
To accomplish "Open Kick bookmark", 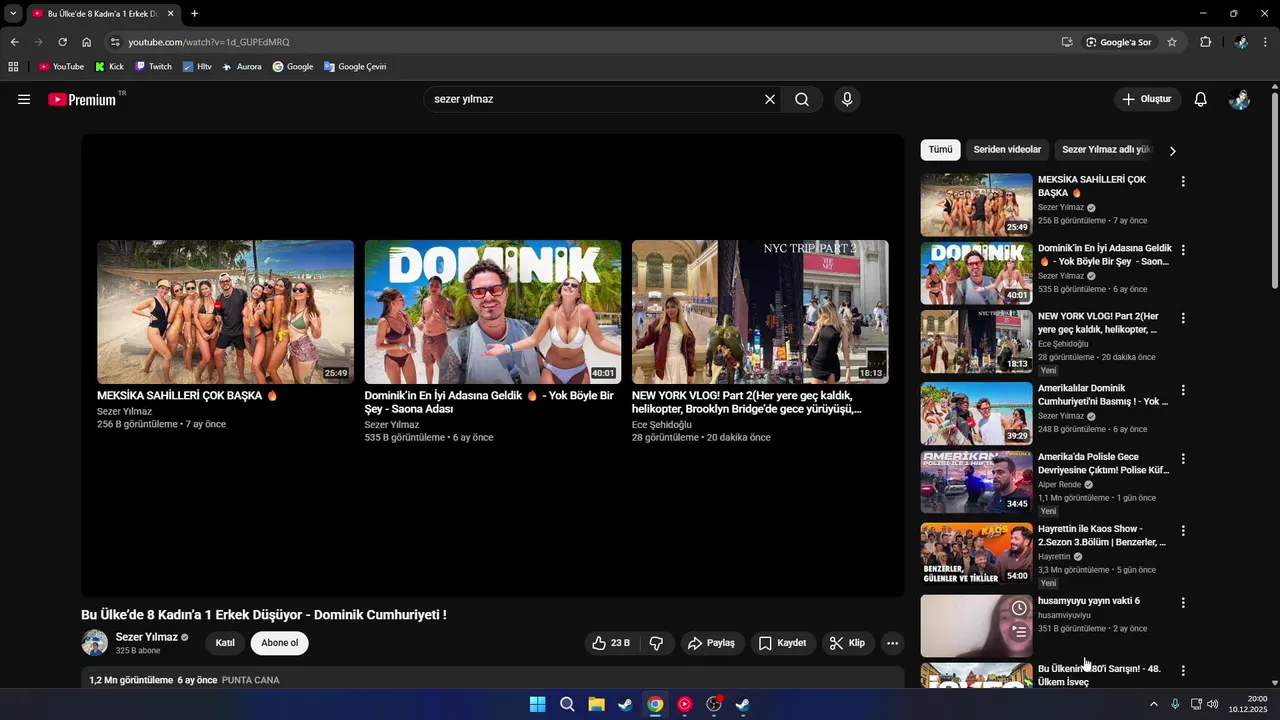I will pyautogui.click(x=110, y=67).
